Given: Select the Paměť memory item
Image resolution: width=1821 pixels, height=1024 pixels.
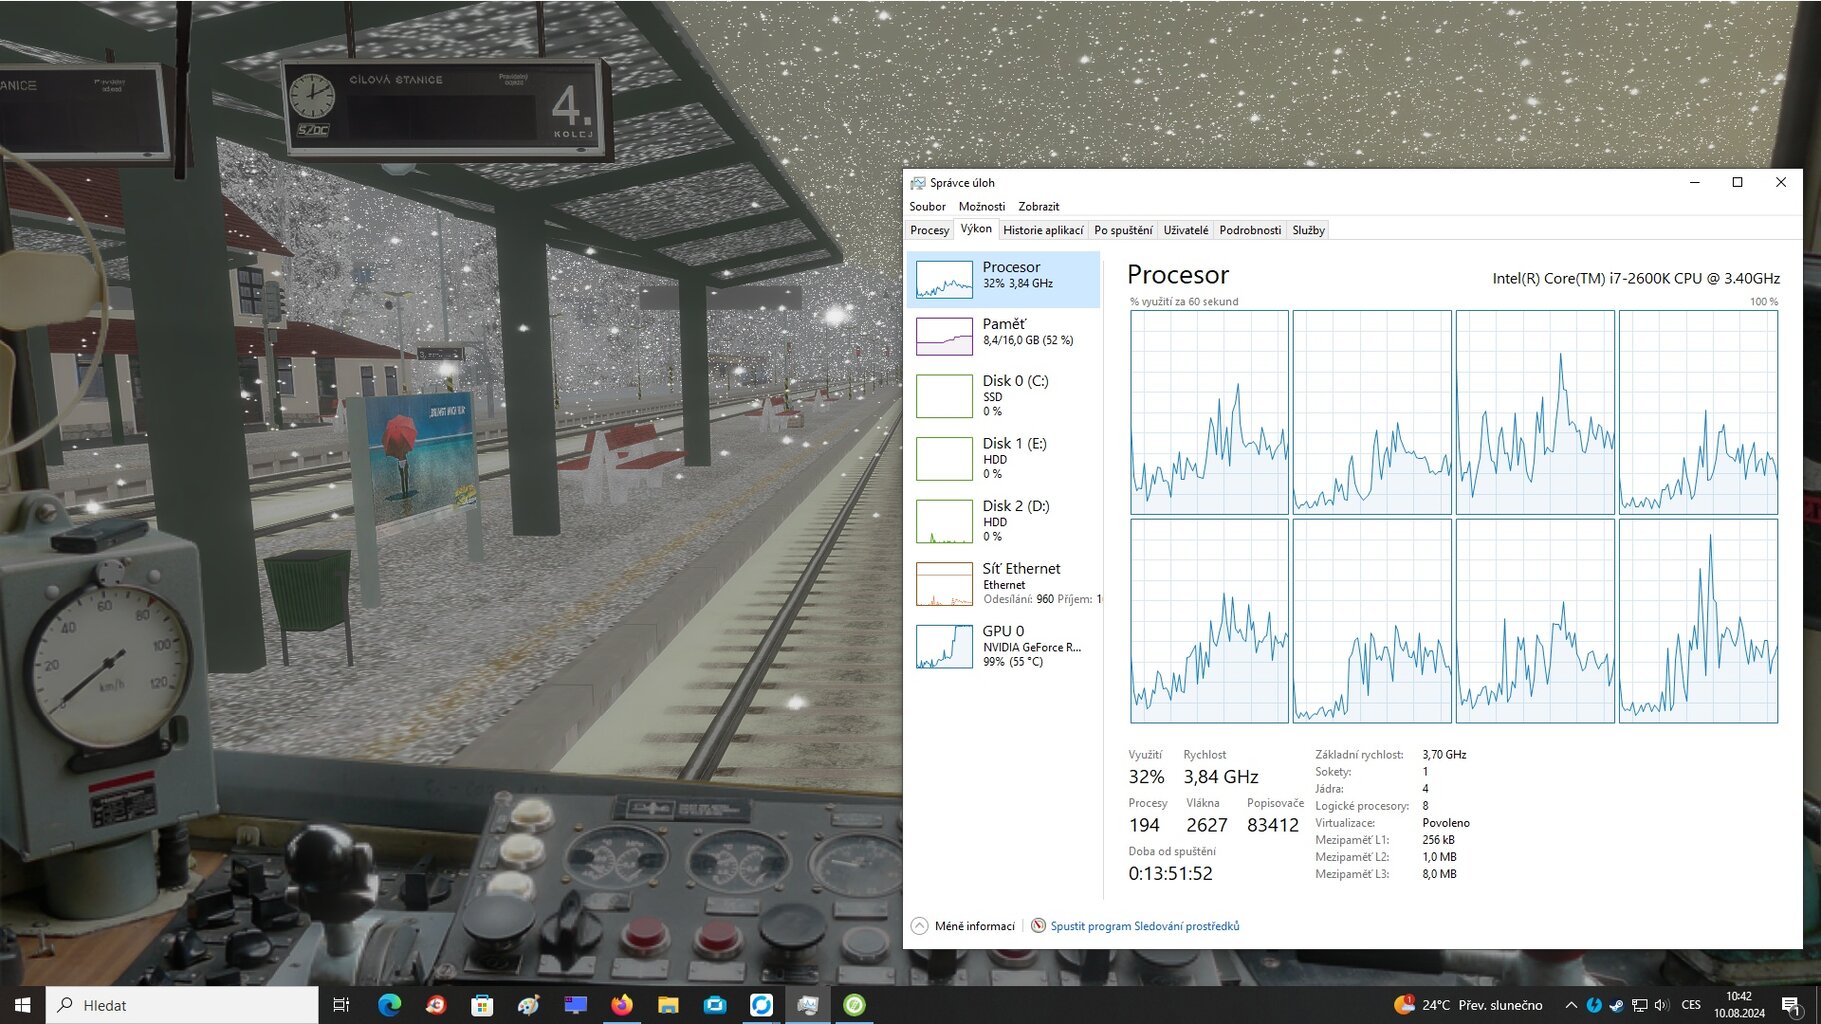Looking at the screenshot, I should click(x=1003, y=336).
